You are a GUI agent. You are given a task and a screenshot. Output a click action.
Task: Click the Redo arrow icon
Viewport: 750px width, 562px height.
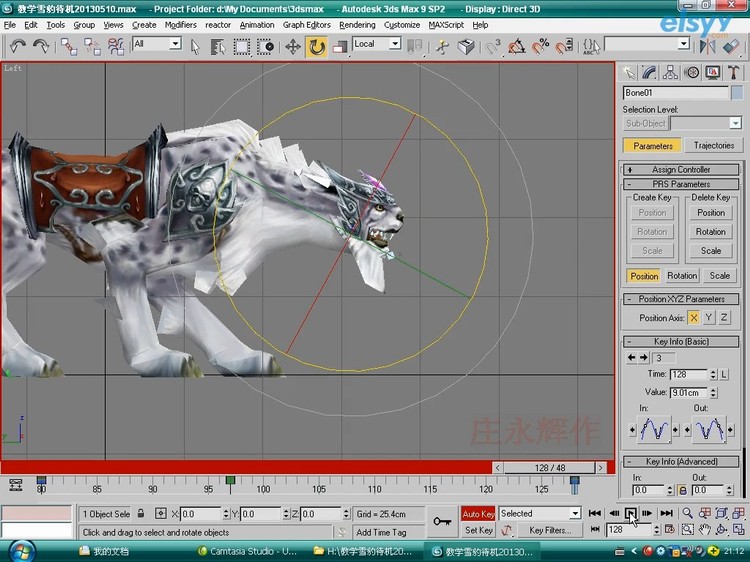click(x=41, y=46)
